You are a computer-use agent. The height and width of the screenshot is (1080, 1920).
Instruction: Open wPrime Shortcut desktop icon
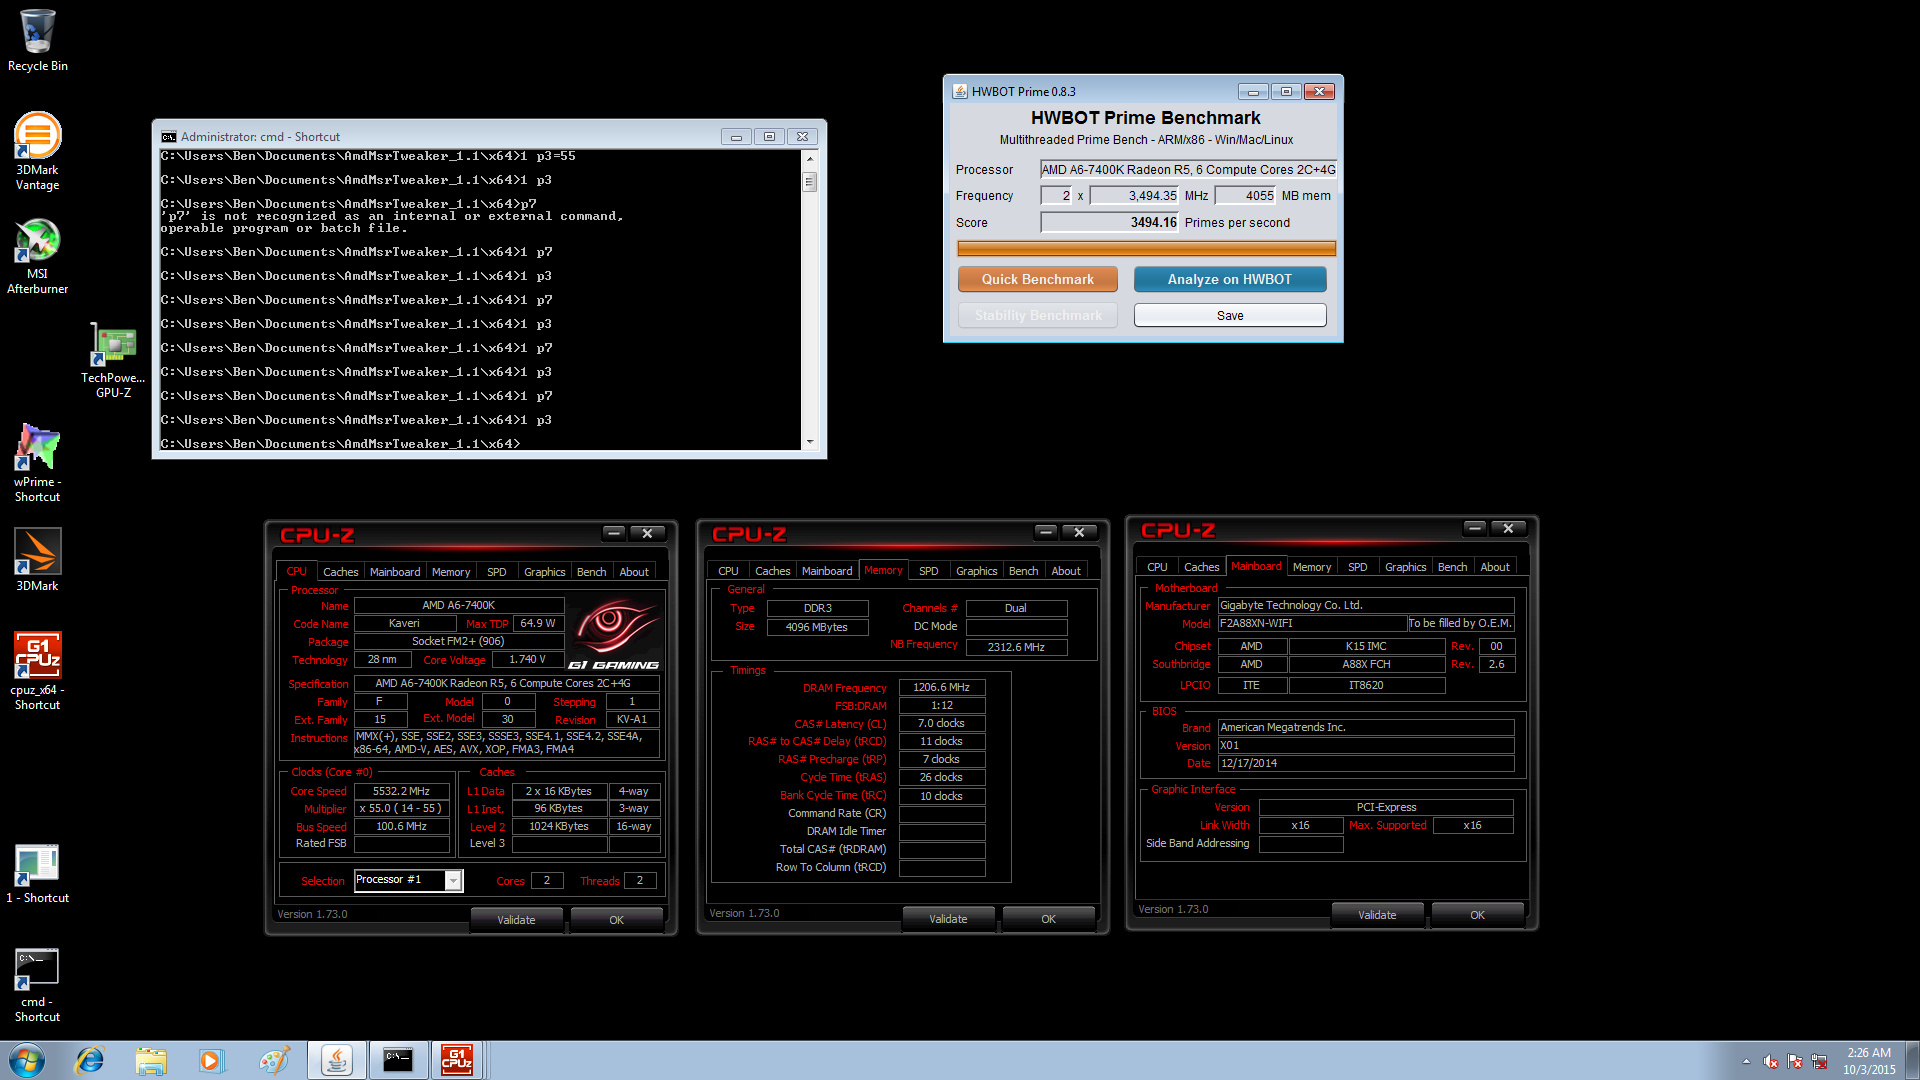point(37,463)
